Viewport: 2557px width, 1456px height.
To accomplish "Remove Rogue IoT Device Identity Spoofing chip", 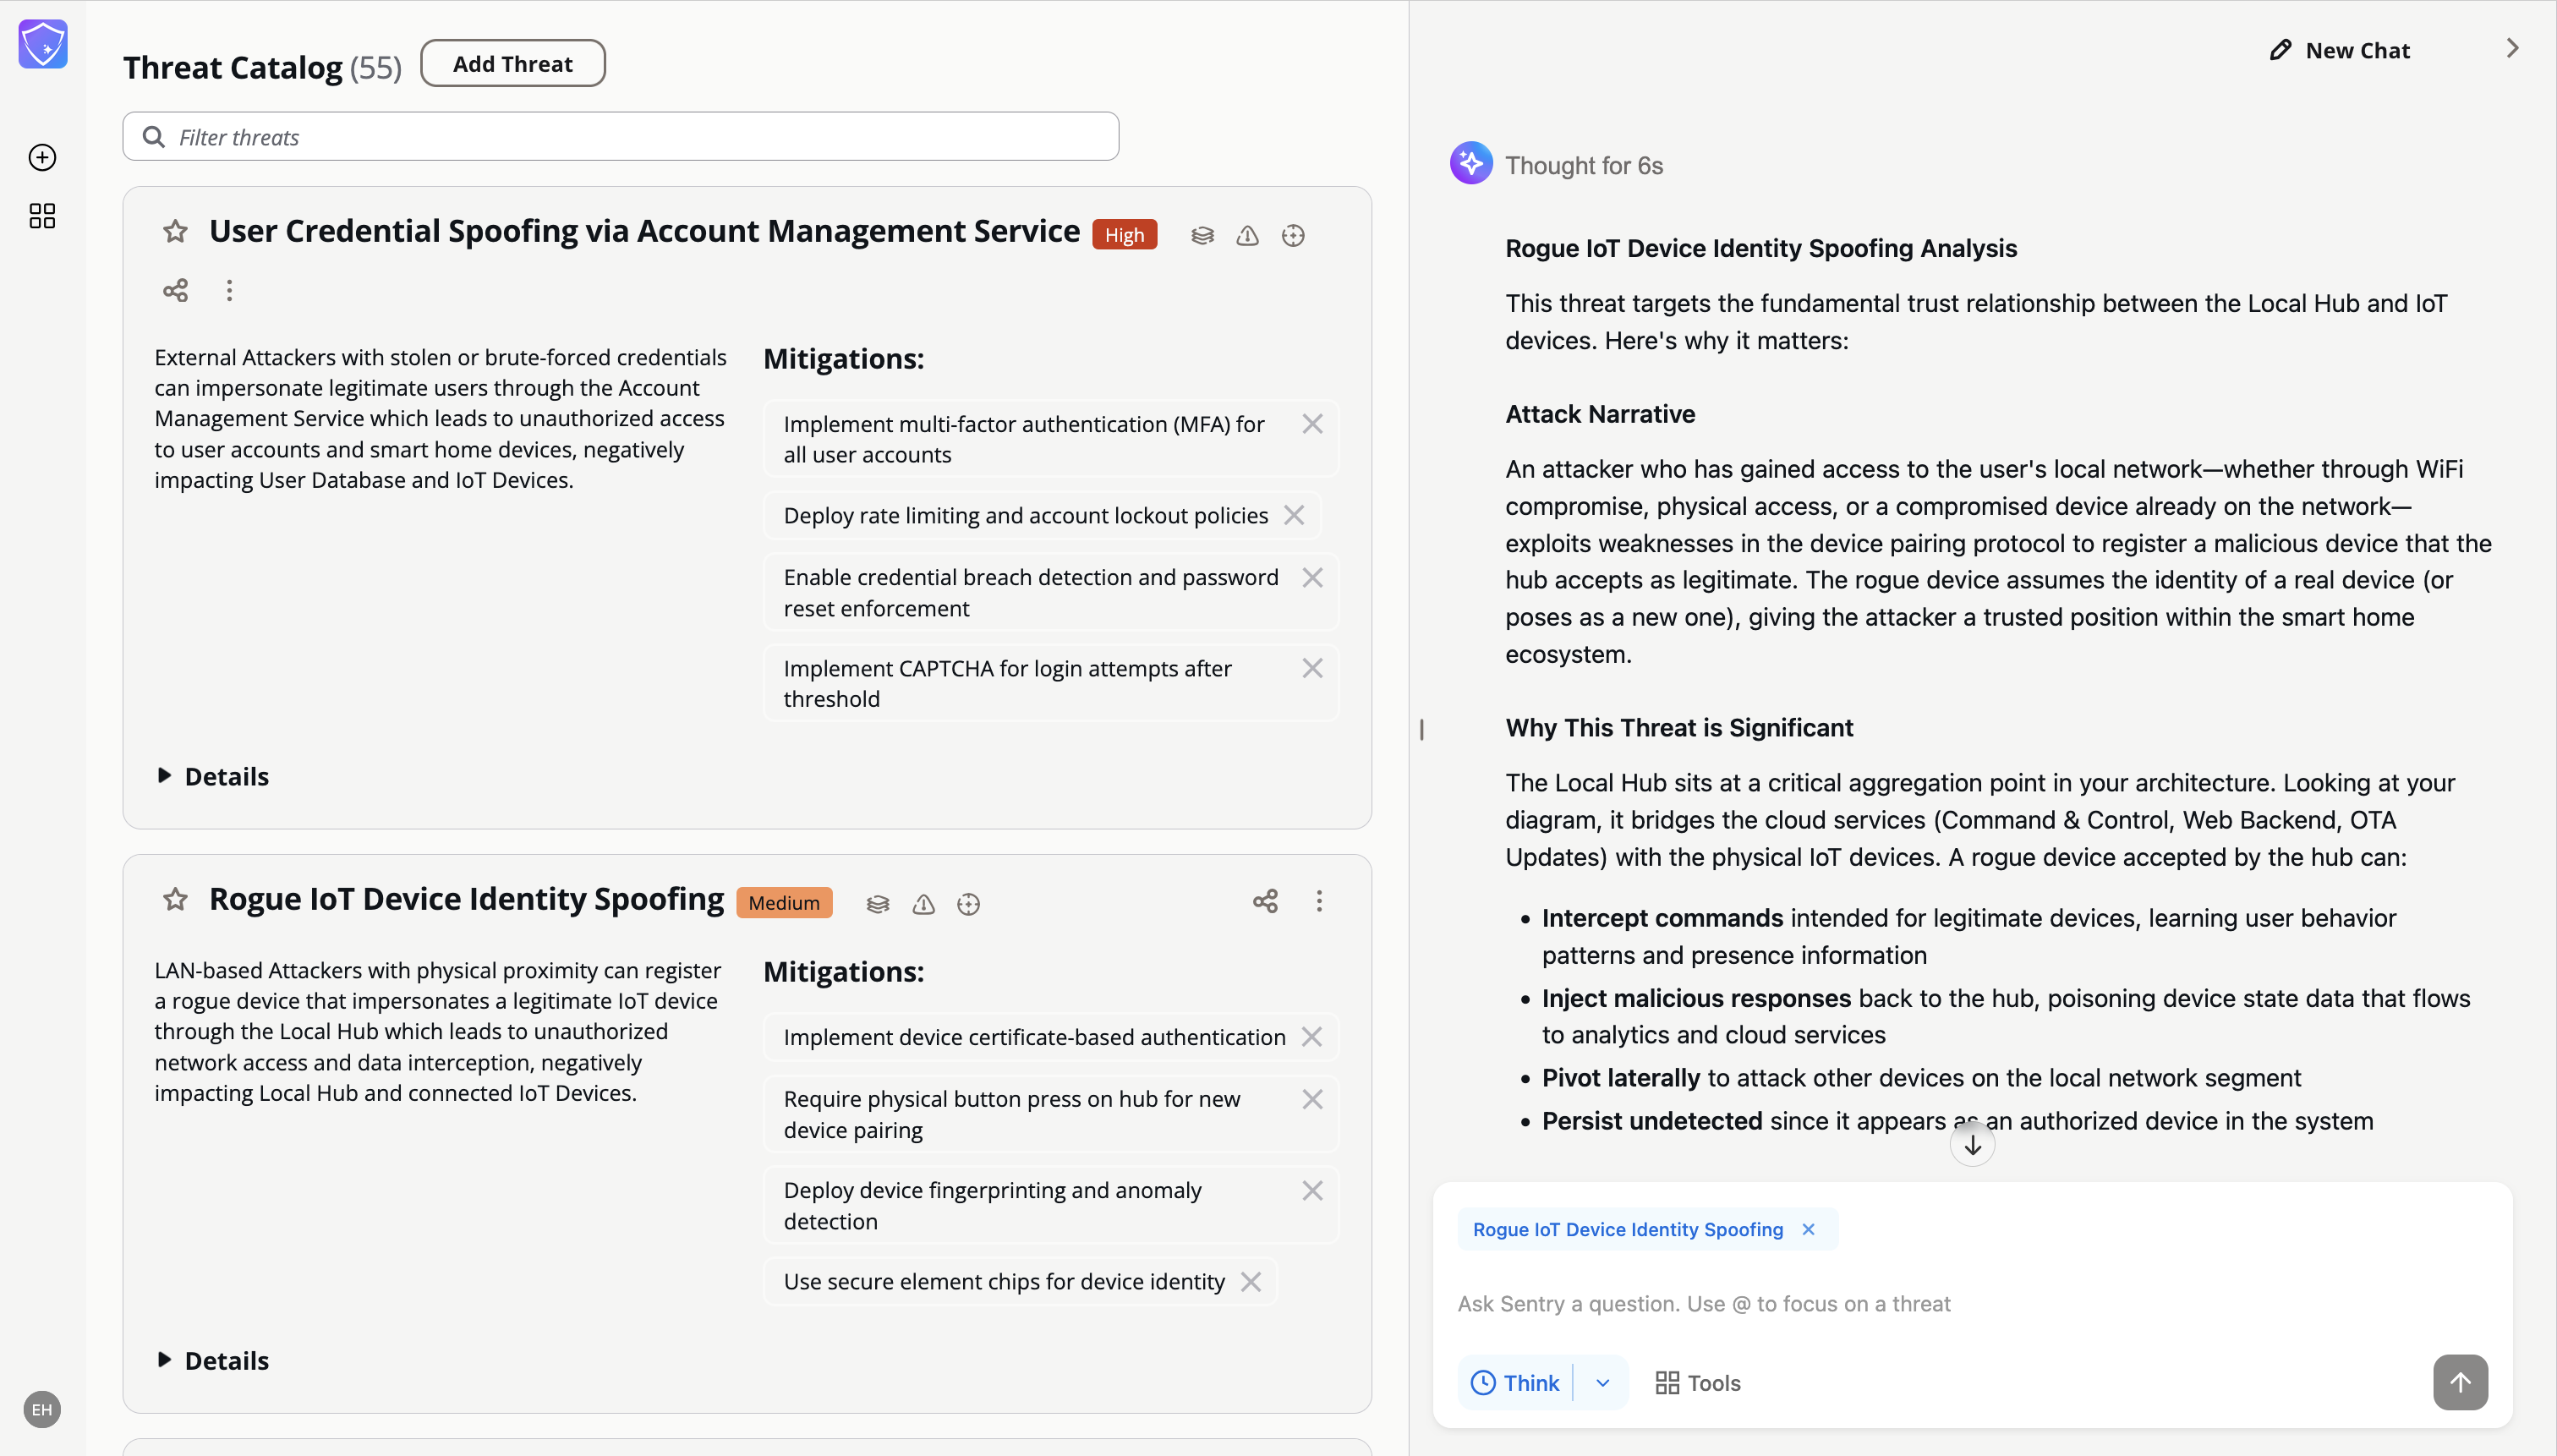I will point(1808,1229).
